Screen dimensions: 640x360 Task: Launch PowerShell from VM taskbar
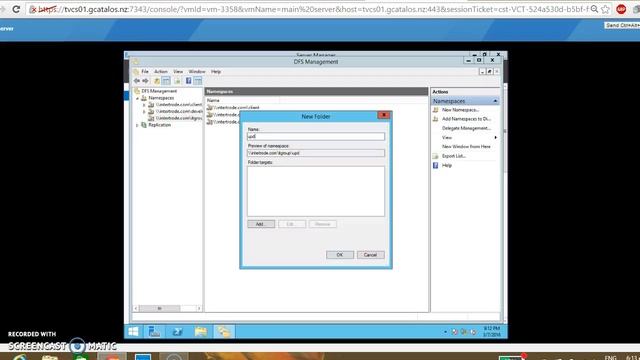point(178,331)
